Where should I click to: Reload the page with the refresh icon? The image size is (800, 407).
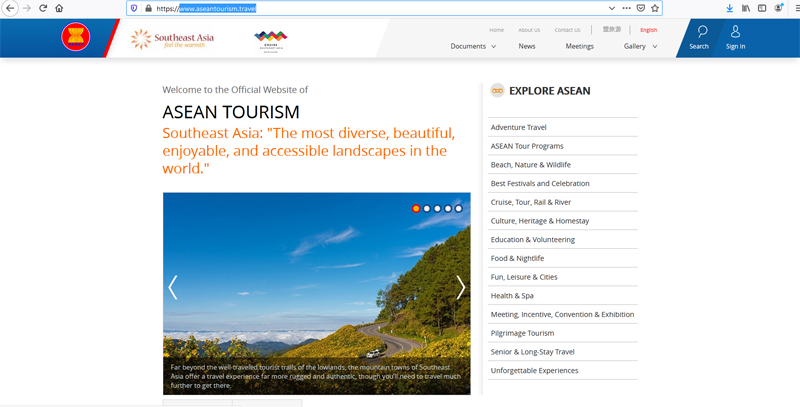tap(43, 8)
